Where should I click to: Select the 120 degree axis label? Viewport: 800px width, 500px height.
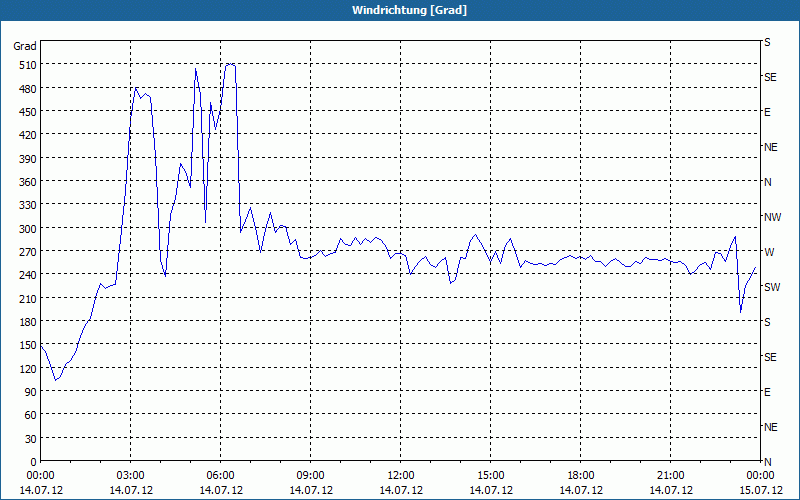(x=28, y=368)
